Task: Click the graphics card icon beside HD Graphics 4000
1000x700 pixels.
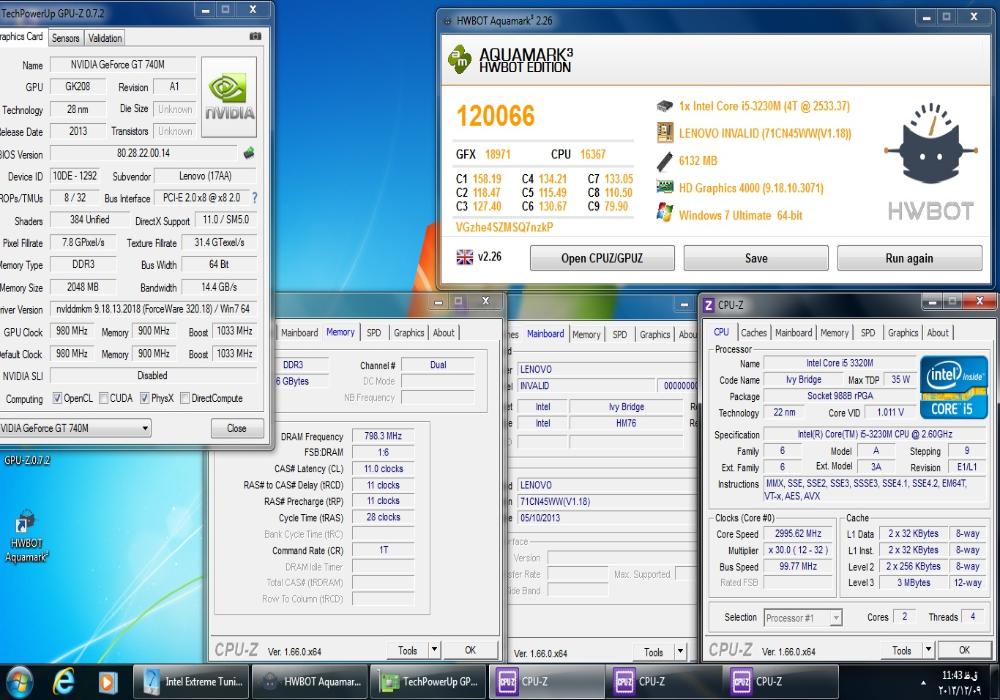Action: pyautogui.click(x=665, y=187)
